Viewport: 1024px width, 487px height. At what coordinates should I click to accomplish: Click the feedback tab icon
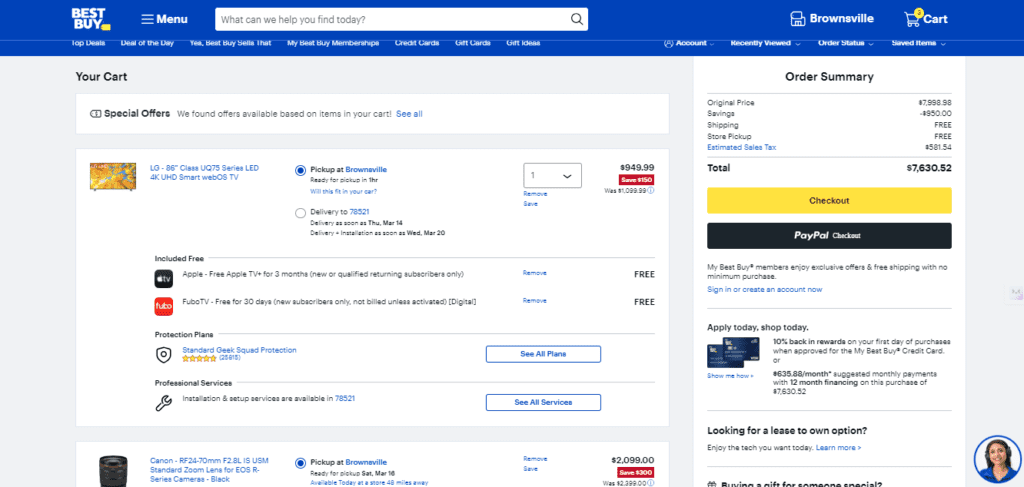pos(1016,293)
